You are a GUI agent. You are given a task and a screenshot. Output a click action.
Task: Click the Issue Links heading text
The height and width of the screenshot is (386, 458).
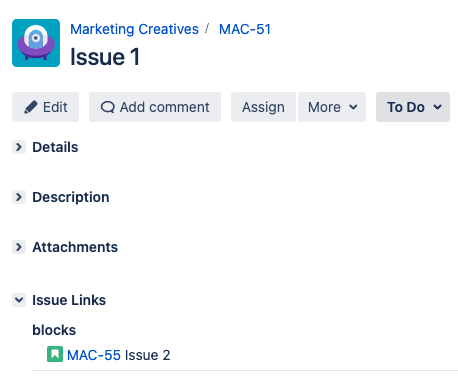(x=69, y=300)
